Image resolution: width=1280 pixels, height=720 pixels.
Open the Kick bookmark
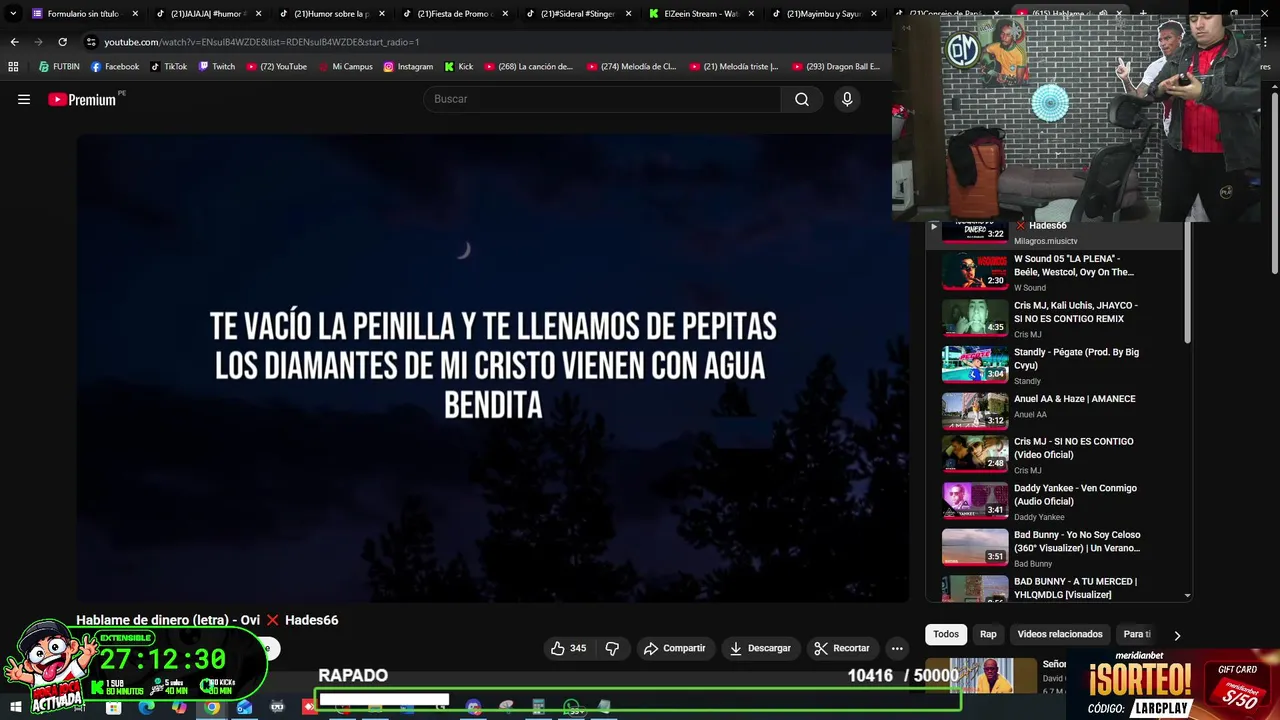tap(459, 66)
